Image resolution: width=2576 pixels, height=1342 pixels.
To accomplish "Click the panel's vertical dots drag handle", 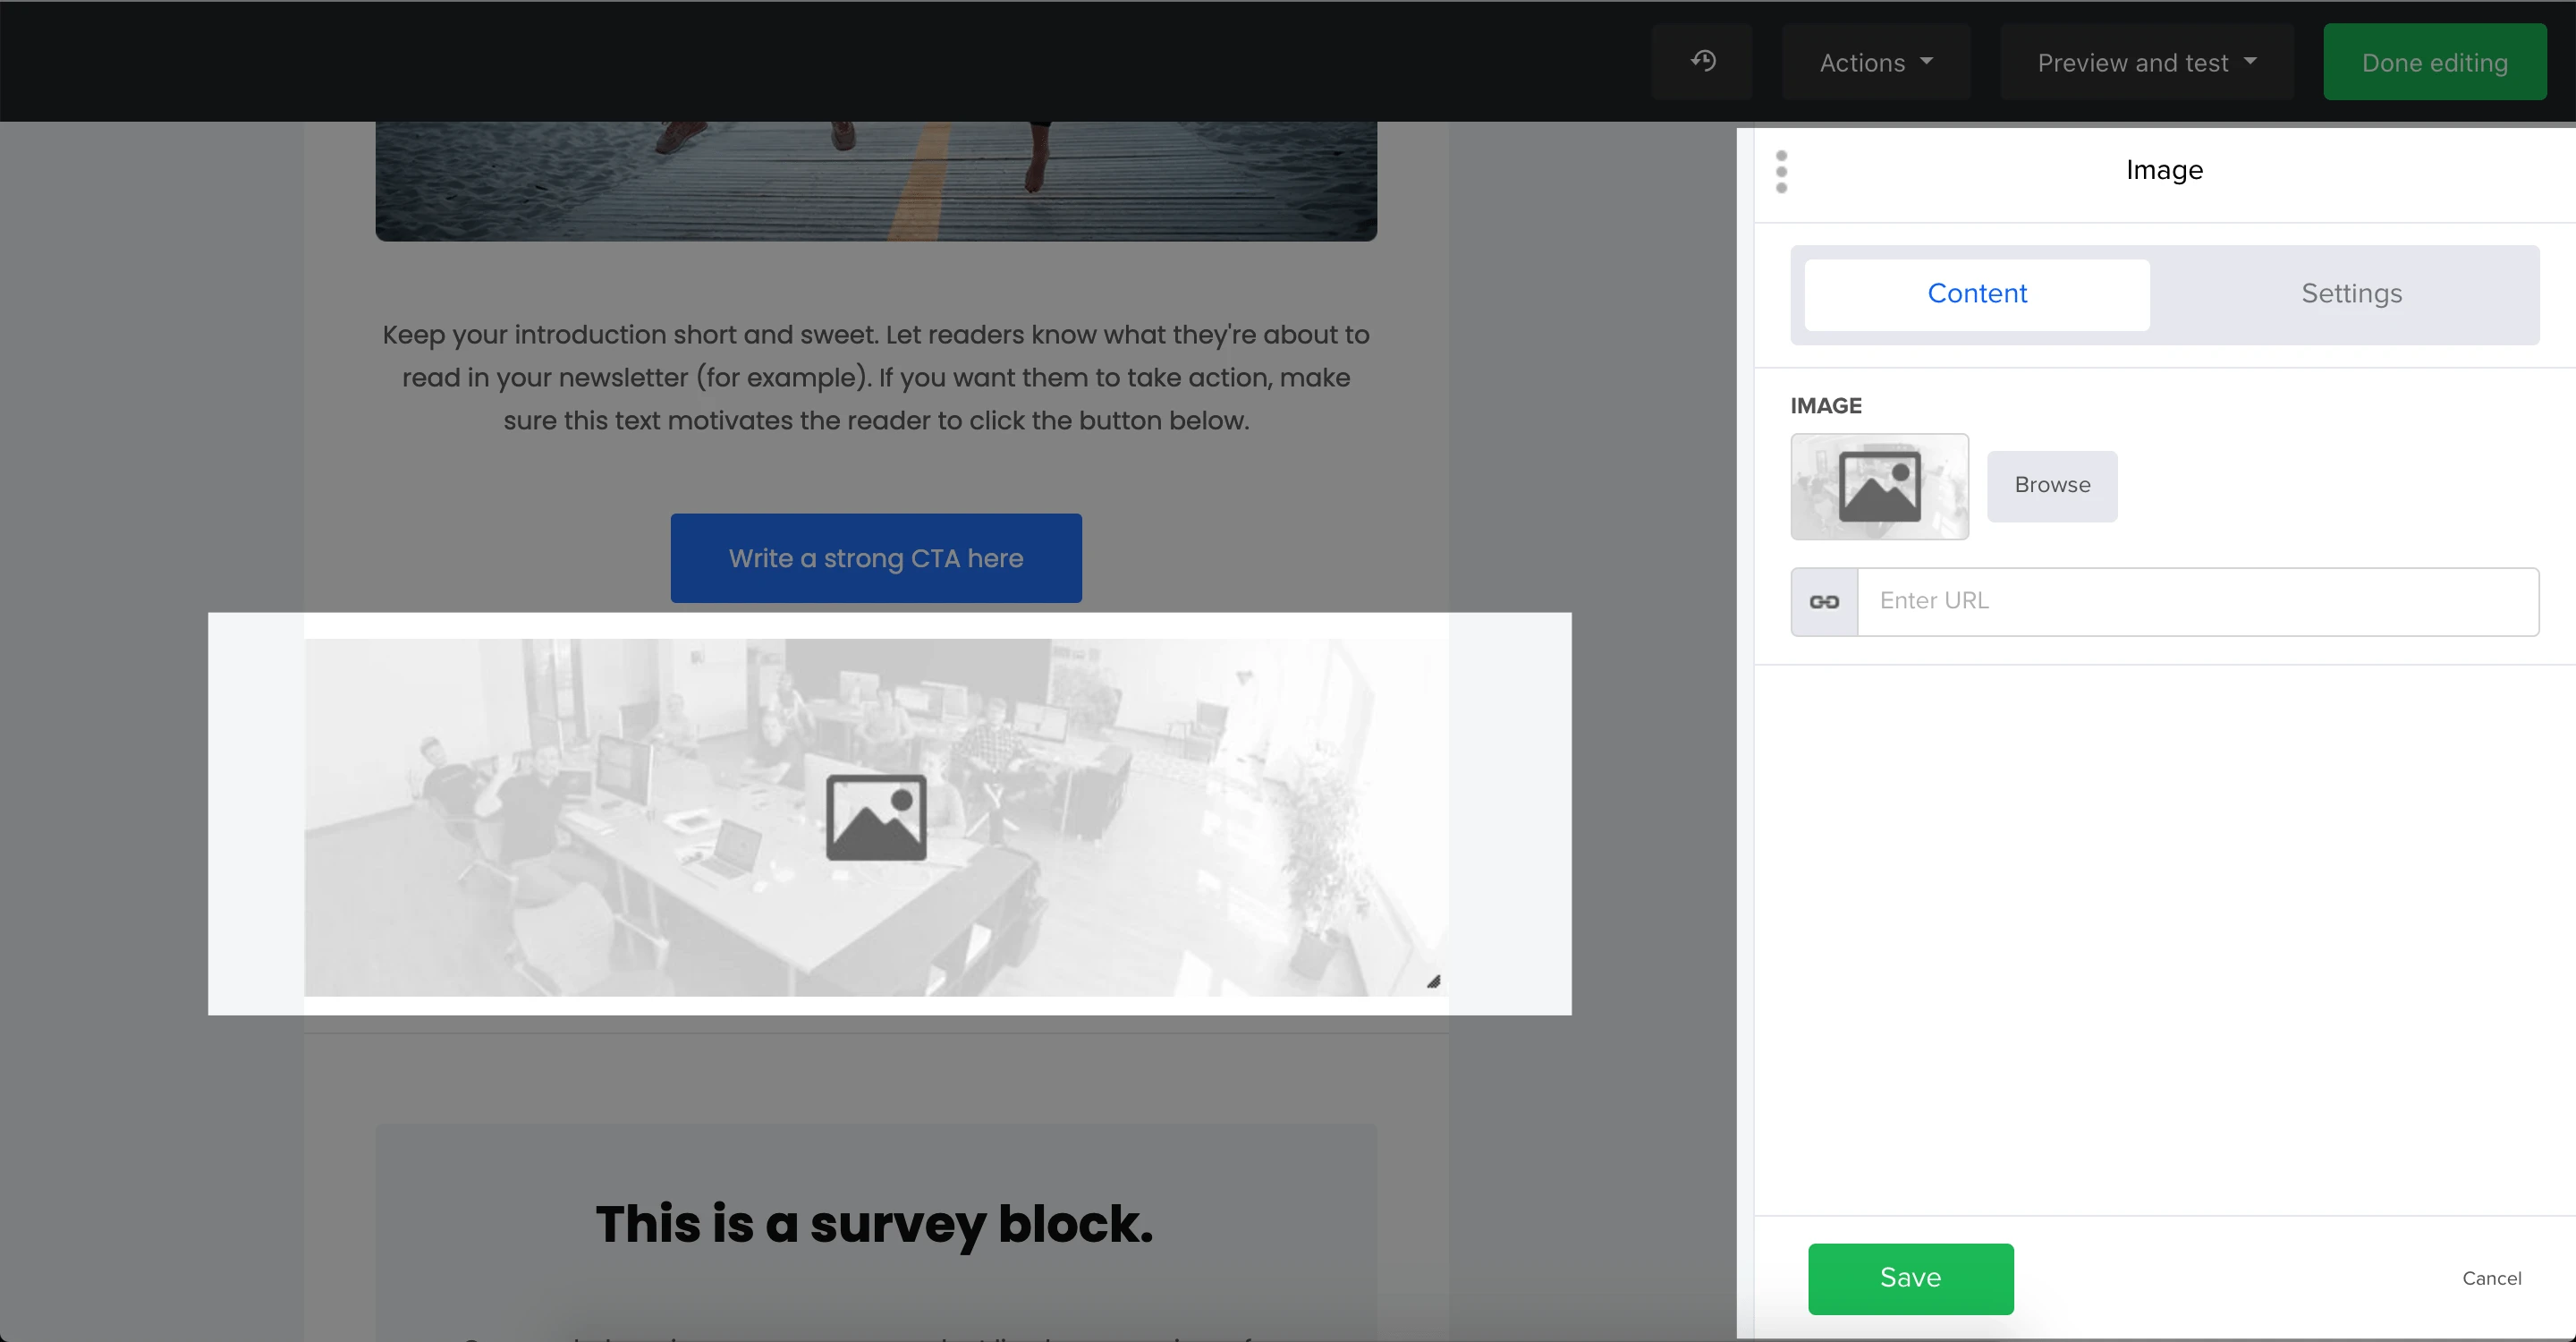I will click(x=1781, y=172).
